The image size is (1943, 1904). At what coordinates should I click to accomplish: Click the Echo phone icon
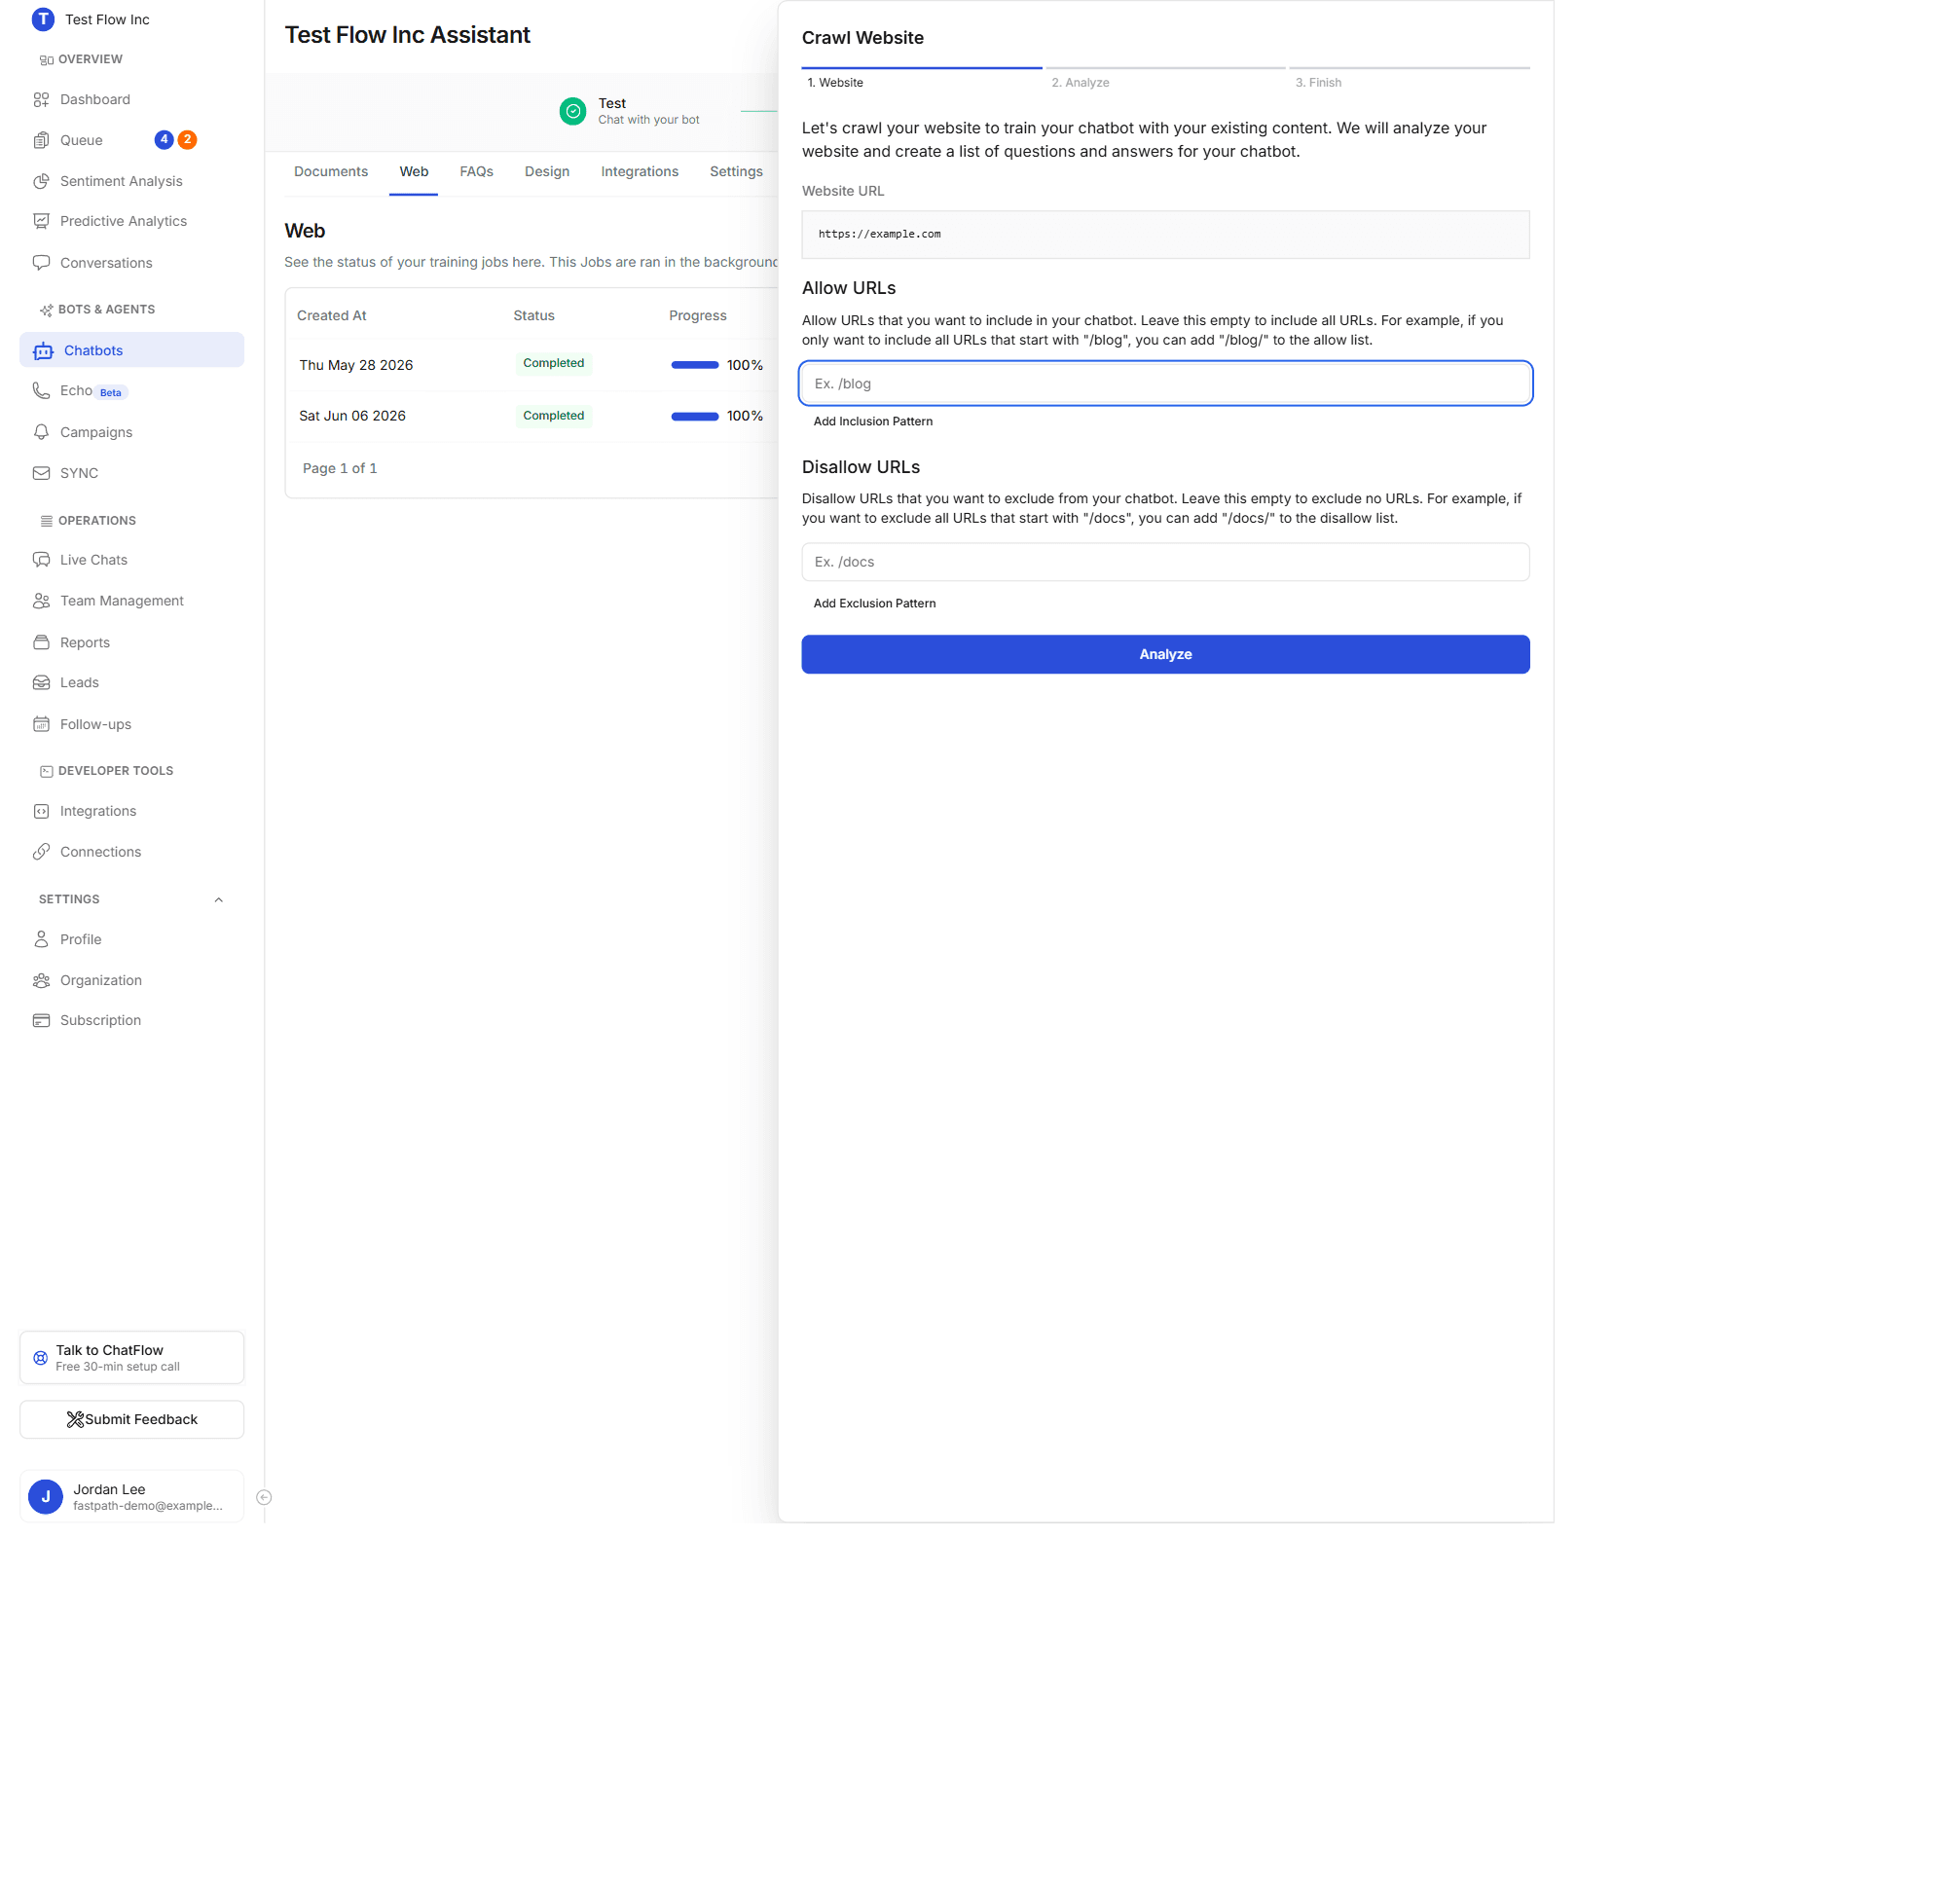(41, 391)
